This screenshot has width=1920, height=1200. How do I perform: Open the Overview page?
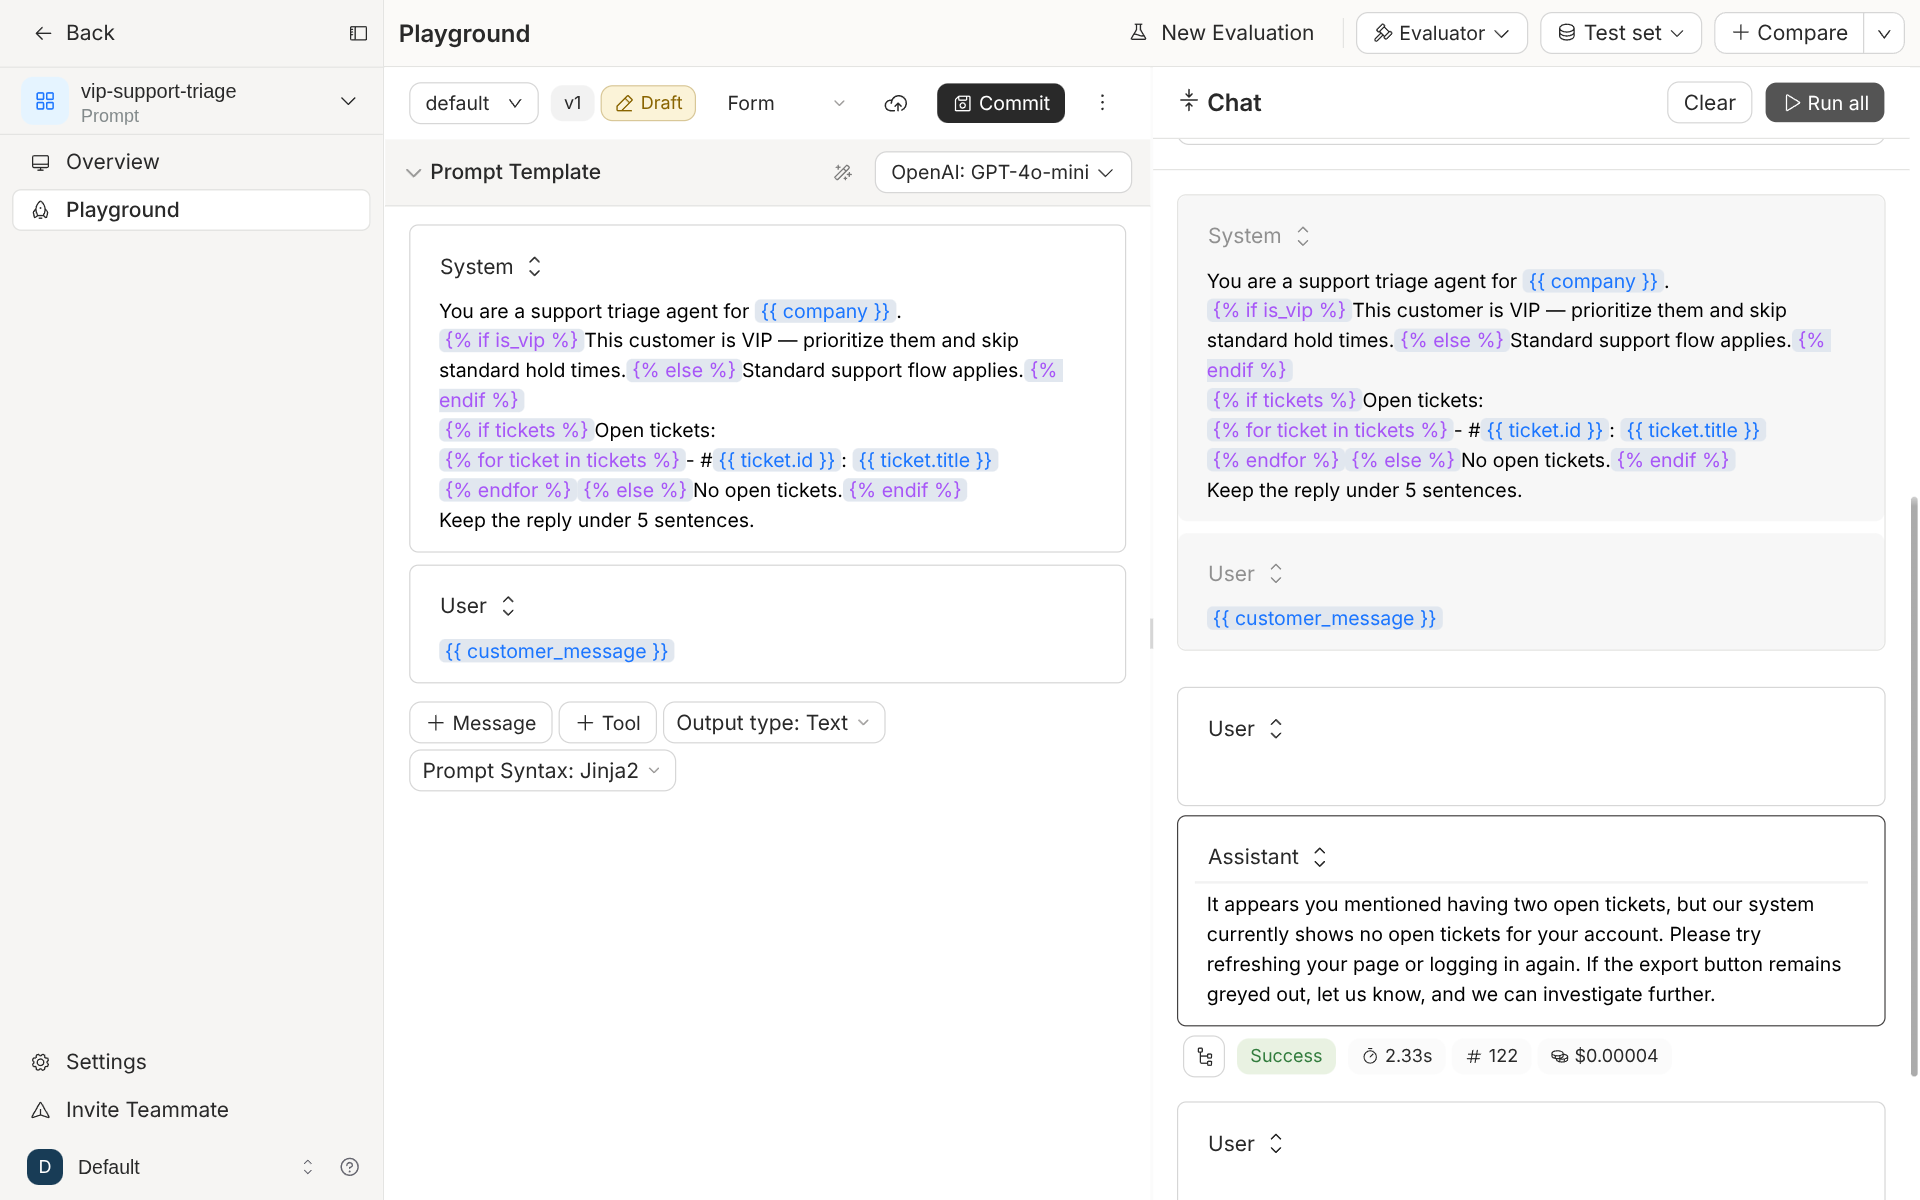click(x=191, y=162)
